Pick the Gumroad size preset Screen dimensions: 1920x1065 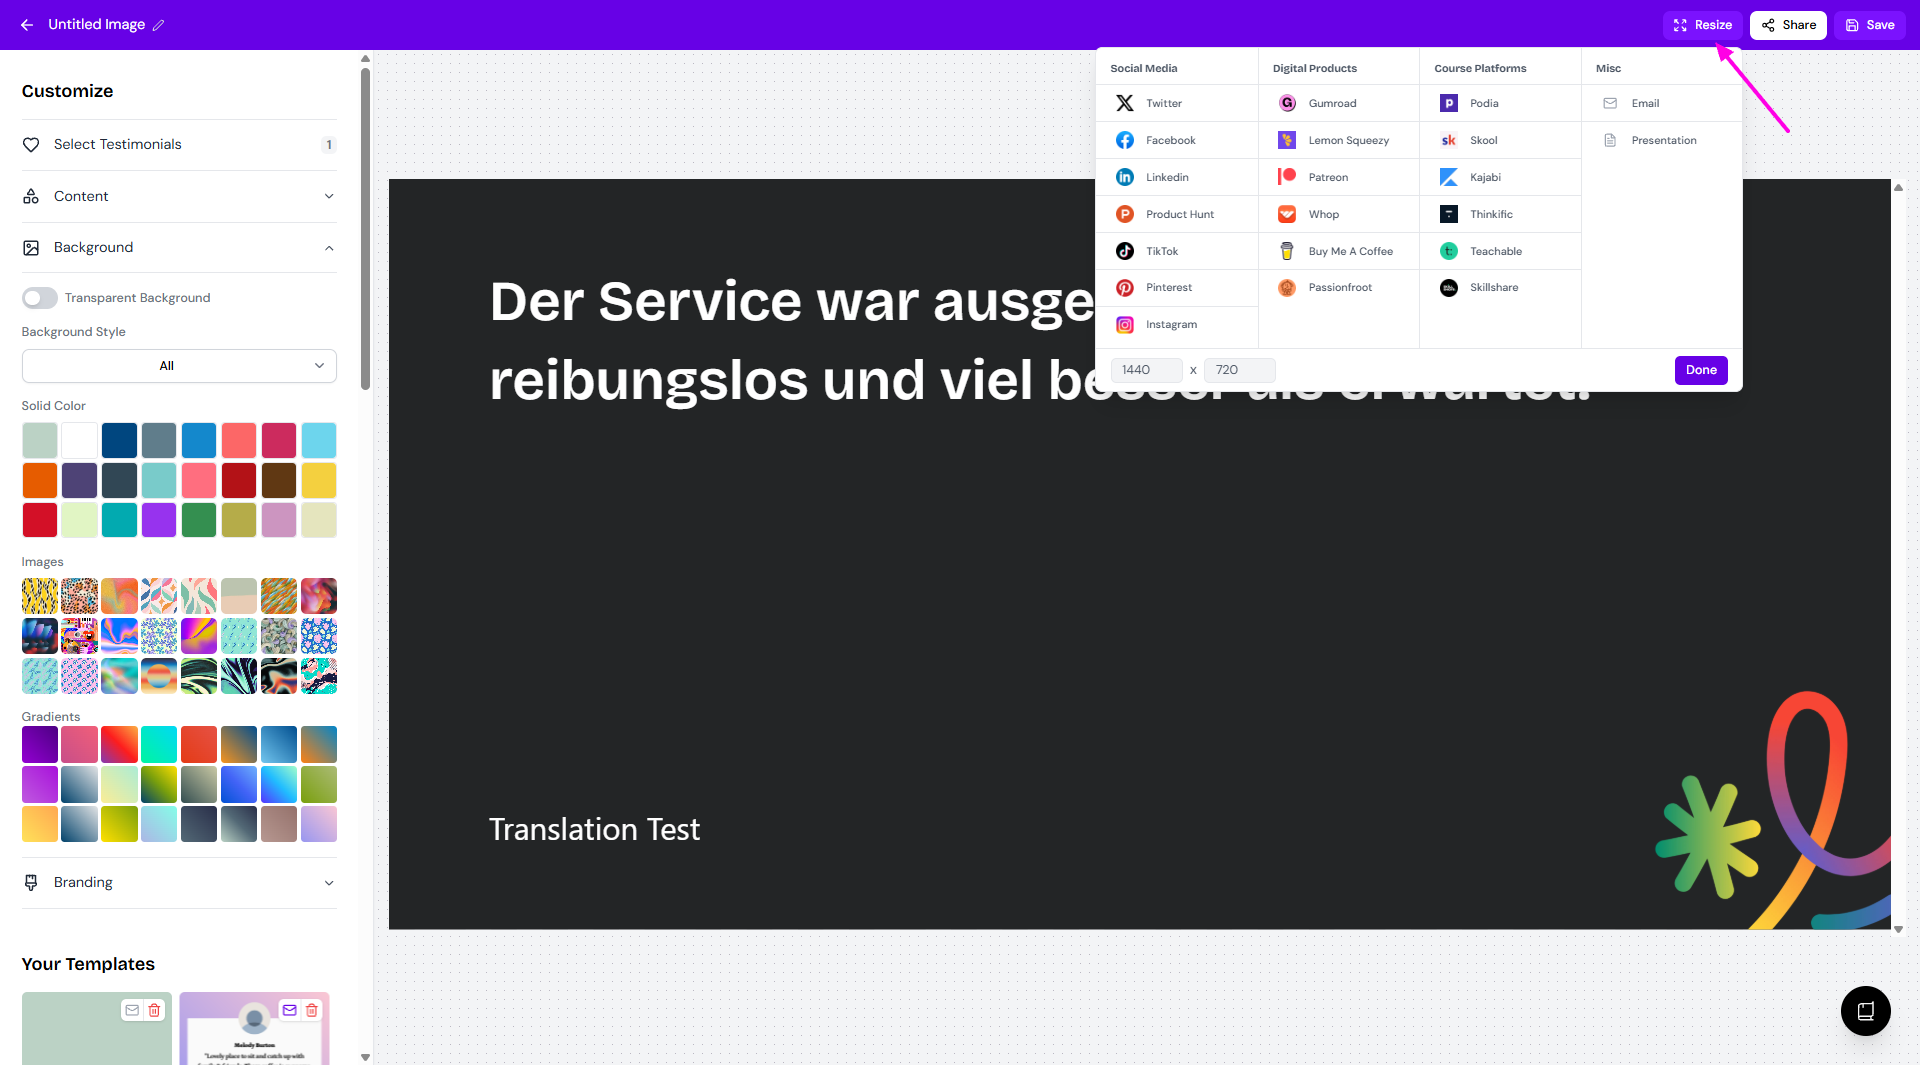tap(1331, 103)
